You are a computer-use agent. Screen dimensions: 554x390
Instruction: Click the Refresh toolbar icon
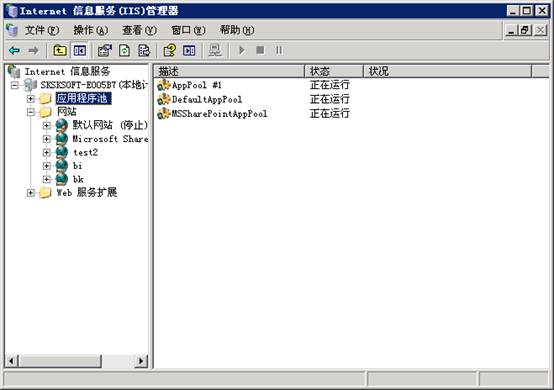pos(124,51)
